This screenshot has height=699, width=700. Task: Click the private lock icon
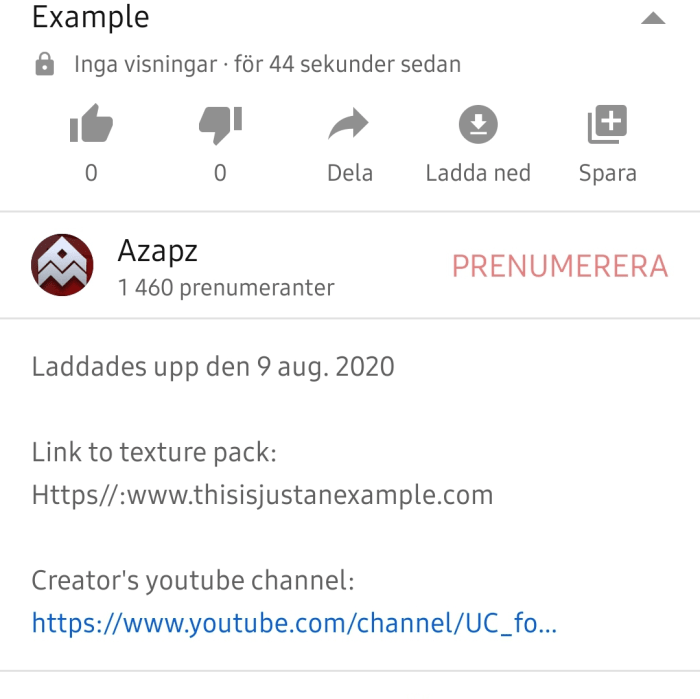45,64
